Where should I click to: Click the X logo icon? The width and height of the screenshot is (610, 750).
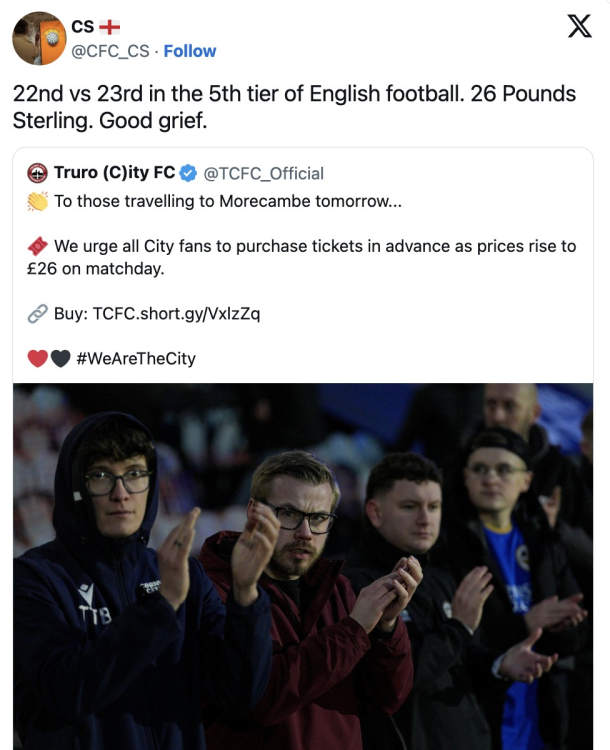coord(579,28)
